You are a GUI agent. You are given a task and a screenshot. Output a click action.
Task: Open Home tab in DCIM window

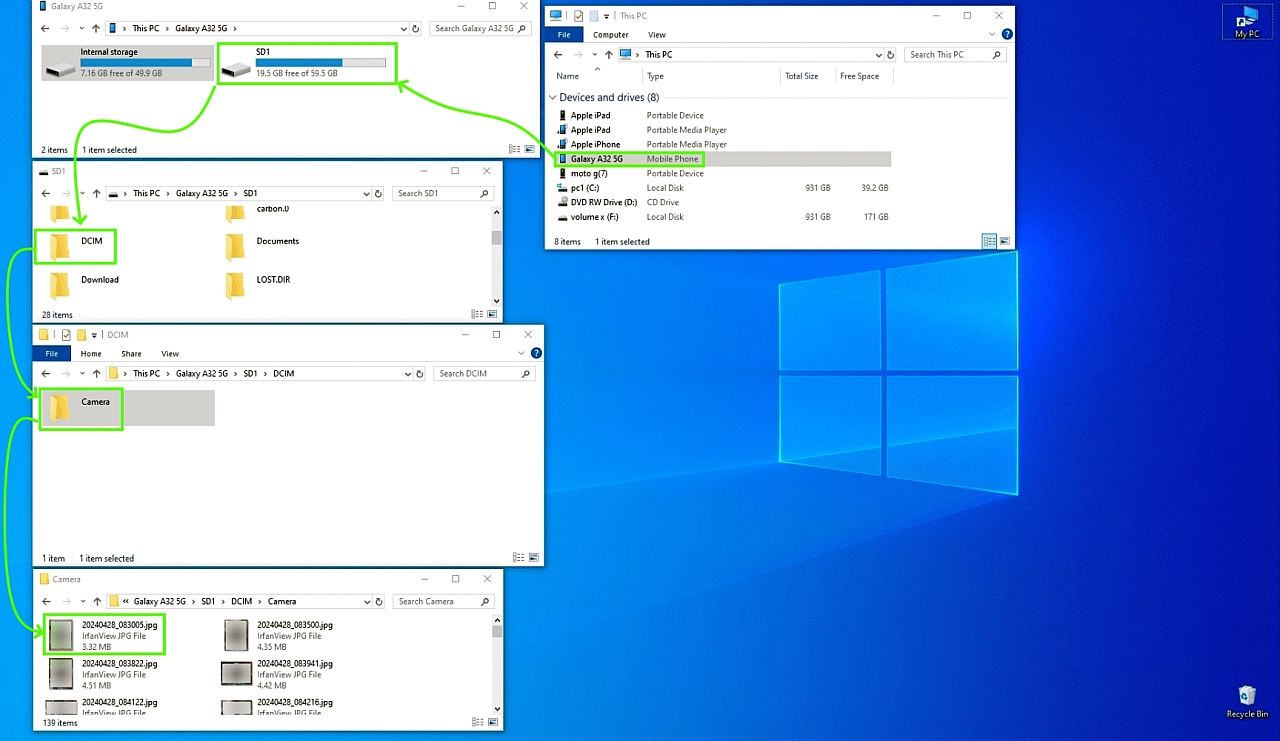click(x=91, y=353)
